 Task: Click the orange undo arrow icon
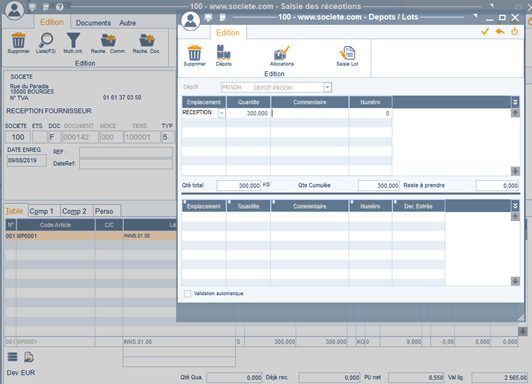click(500, 32)
